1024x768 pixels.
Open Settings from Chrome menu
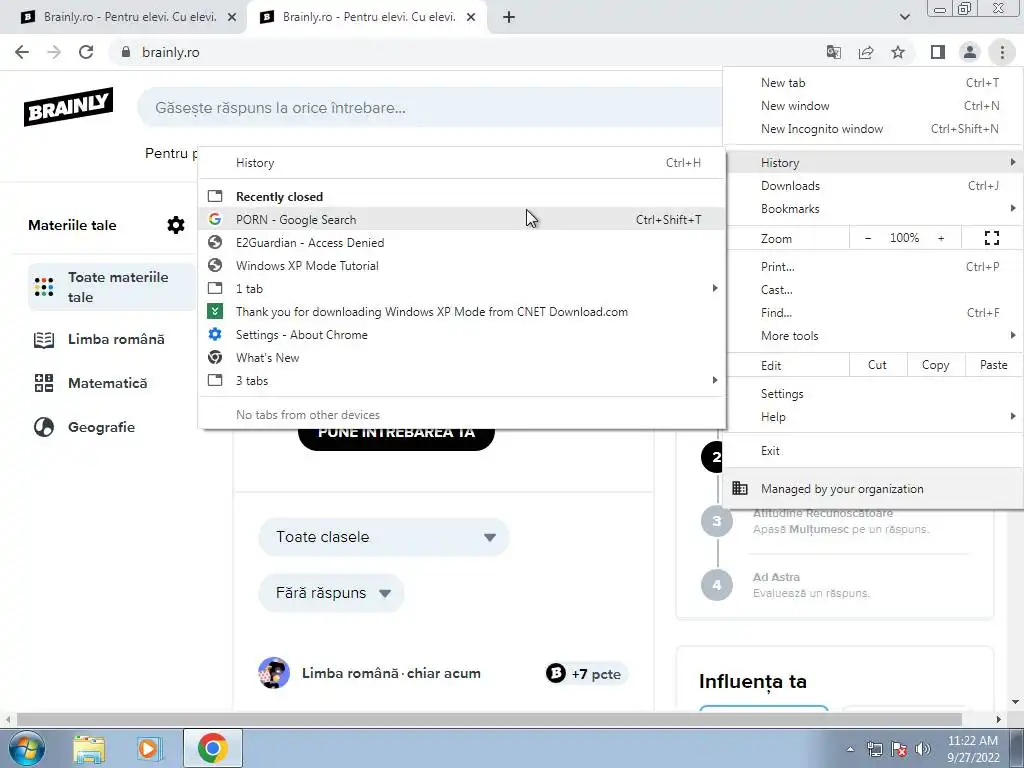(x=872, y=394)
